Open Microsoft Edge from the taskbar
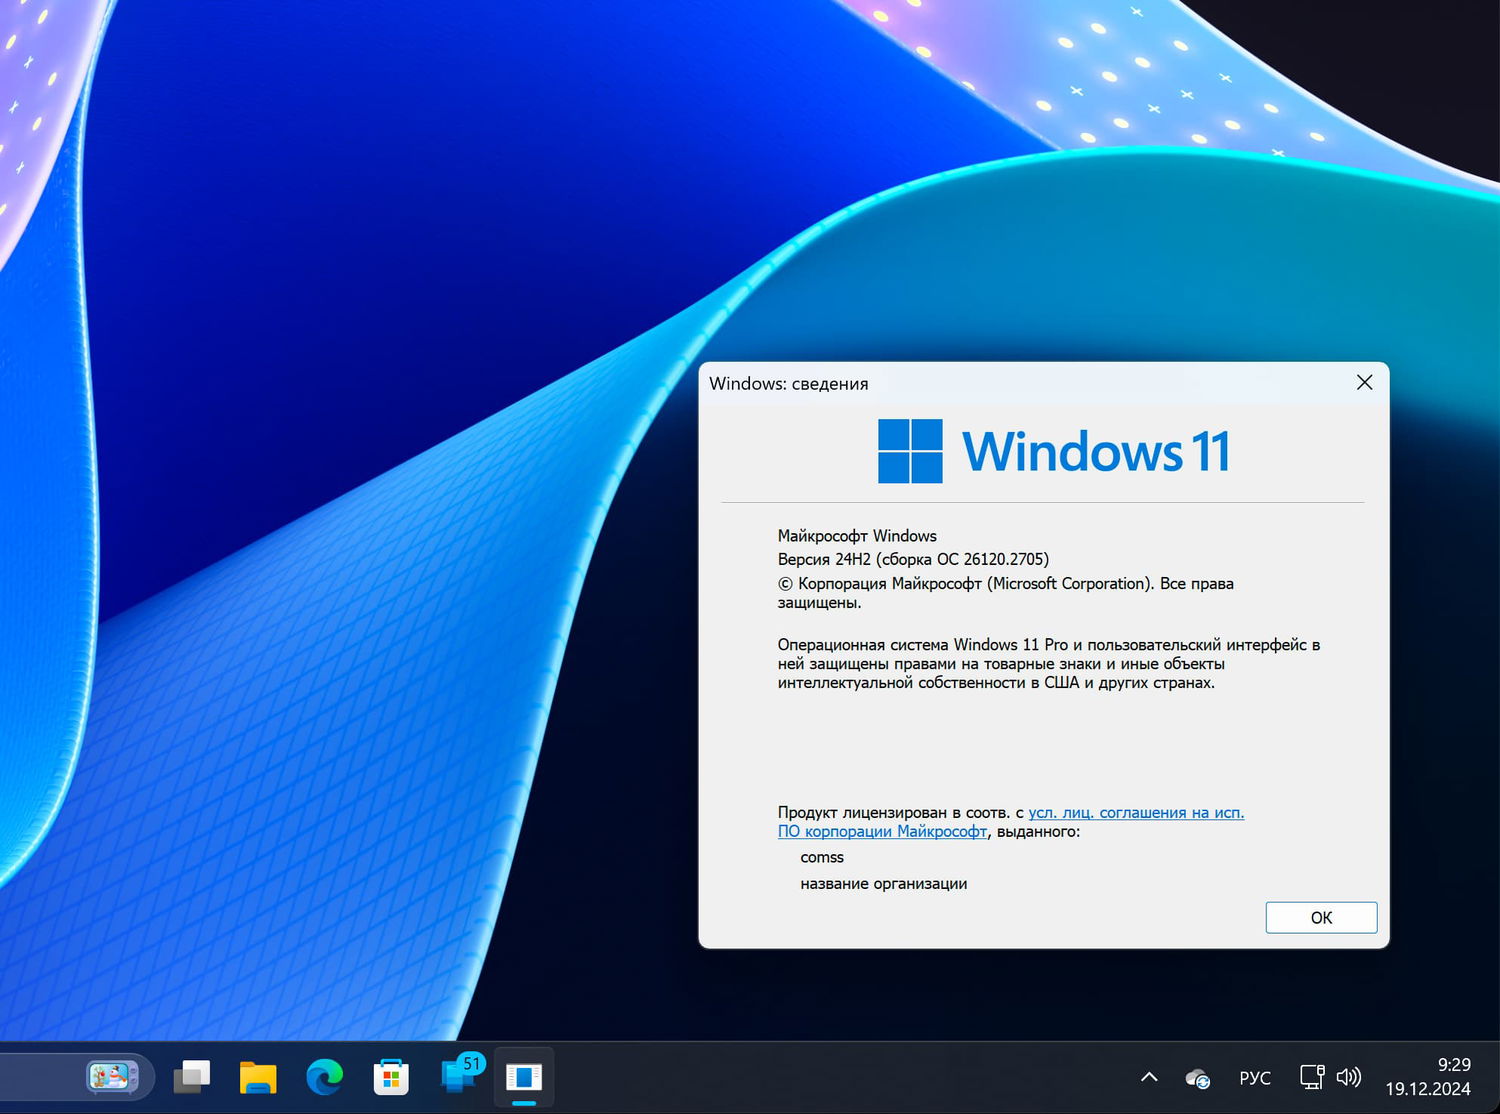1500x1114 pixels. tap(324, 1077)
